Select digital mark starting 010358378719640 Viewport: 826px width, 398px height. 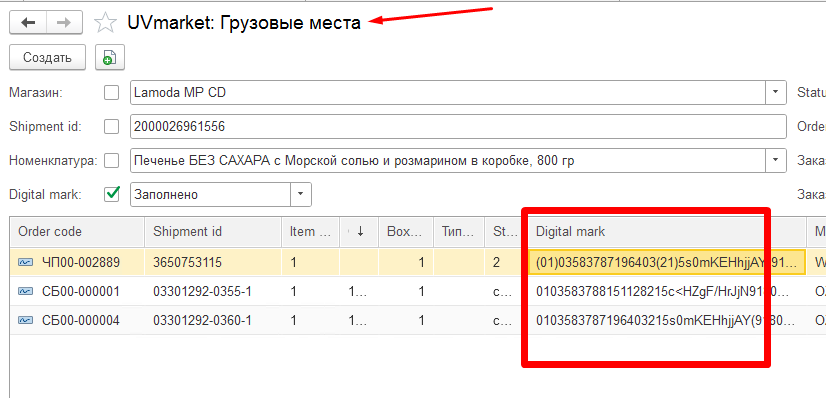click(x=667, y=320)
